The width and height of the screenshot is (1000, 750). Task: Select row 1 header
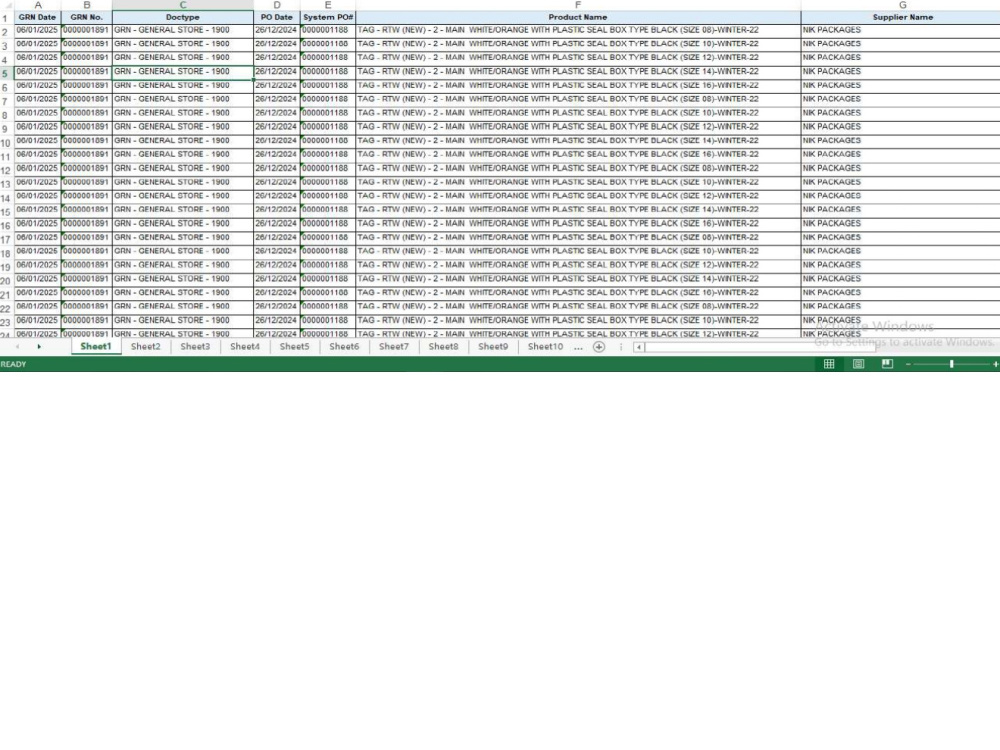coord(5,18)
